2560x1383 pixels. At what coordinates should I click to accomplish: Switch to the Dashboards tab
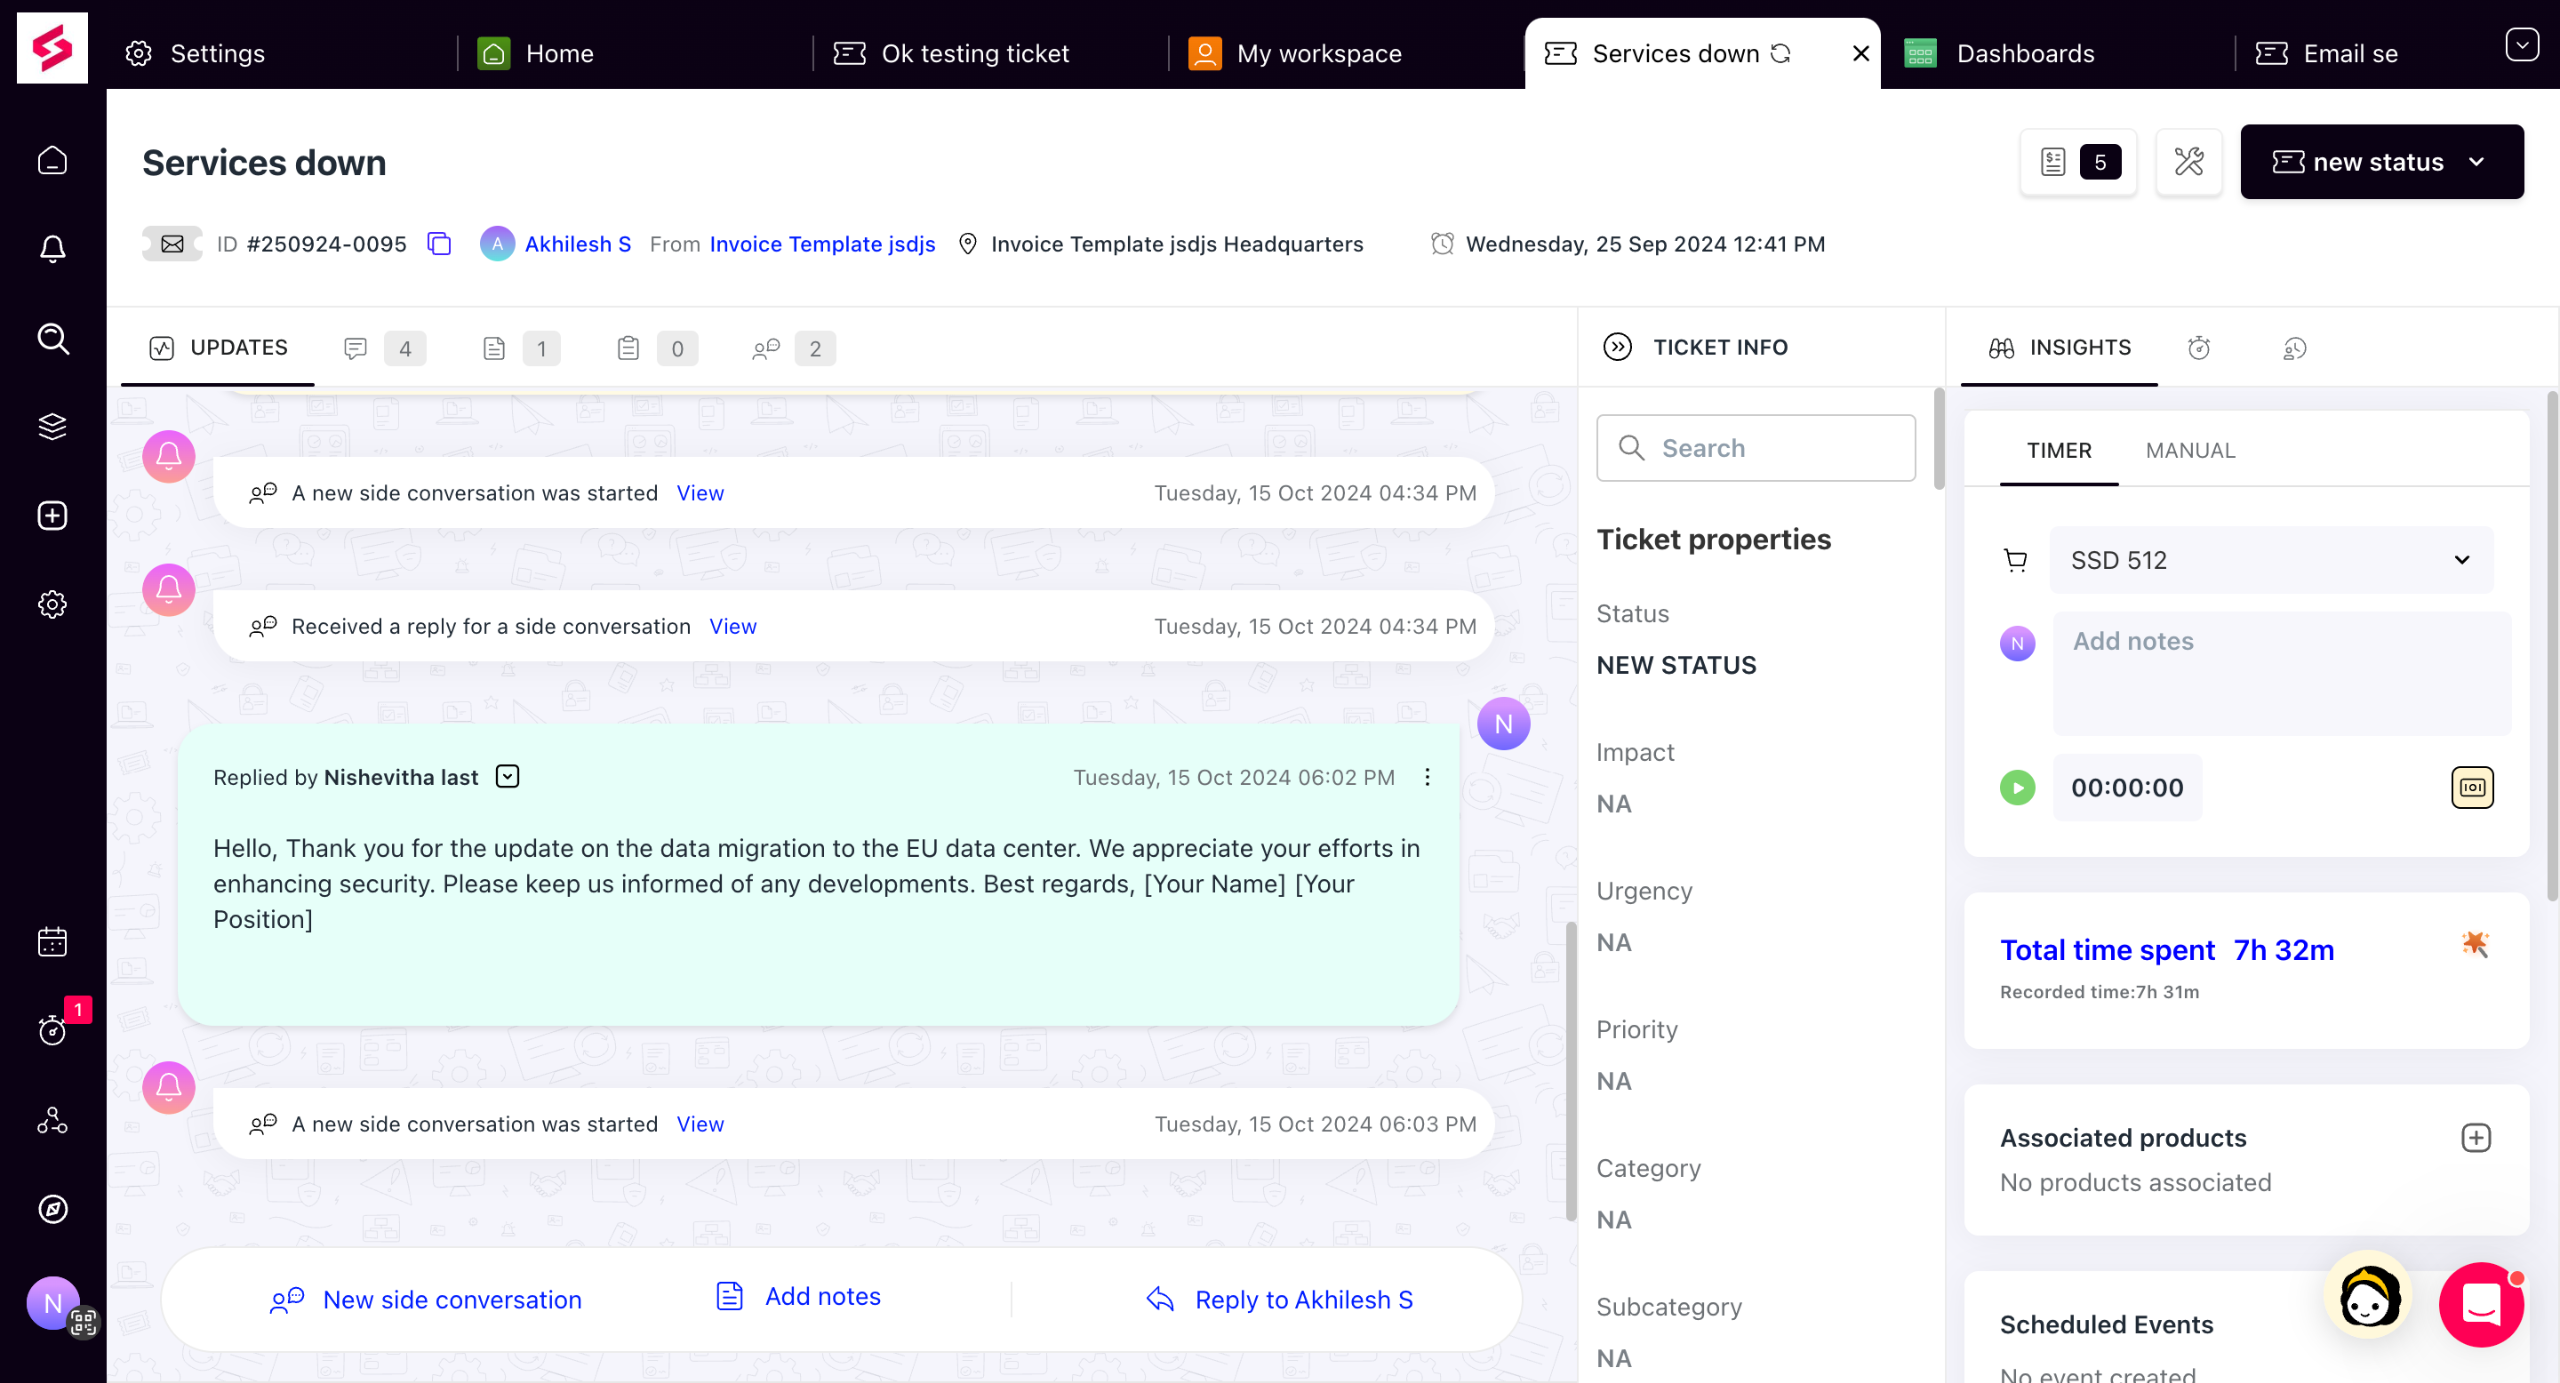tap(2025, 54)
